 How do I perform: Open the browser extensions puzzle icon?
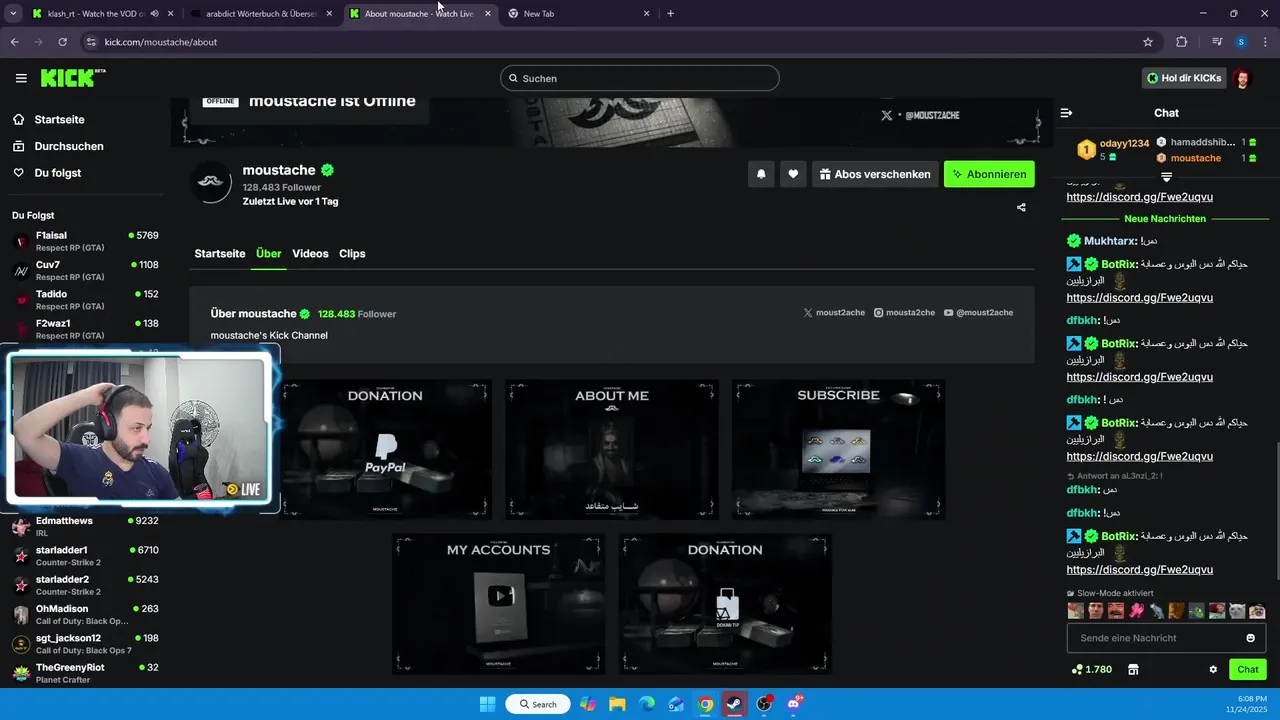[1181, 42]
